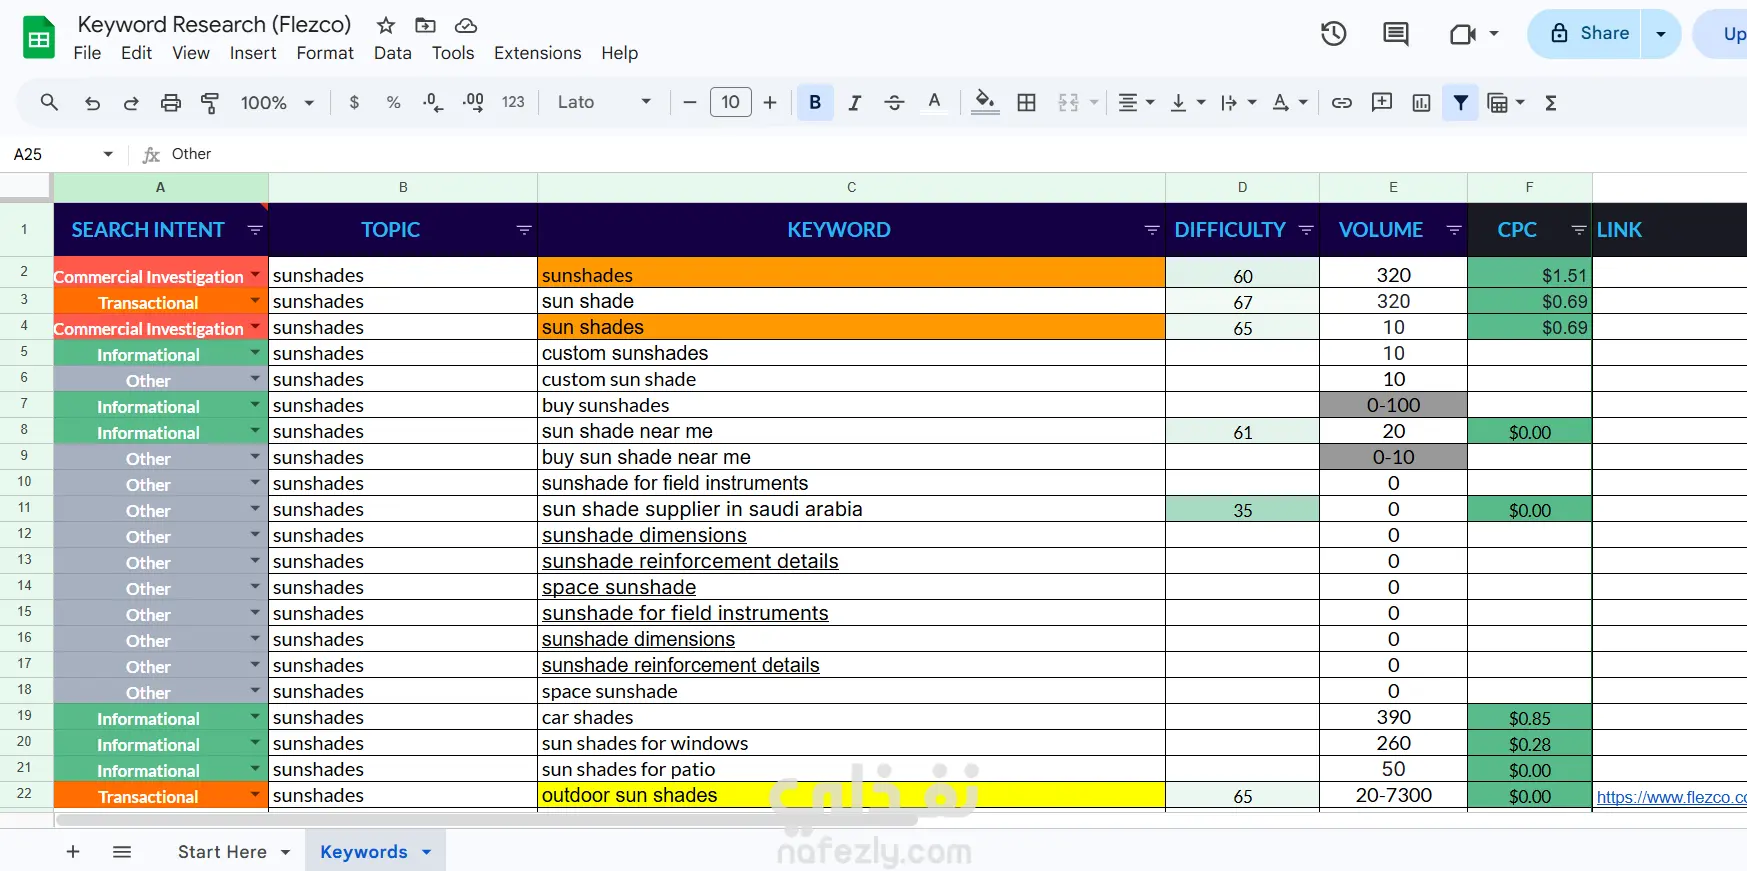Viewport: 1747px width, 871px height.
Task: Click the Italic formatting icon
Action: 854,102
